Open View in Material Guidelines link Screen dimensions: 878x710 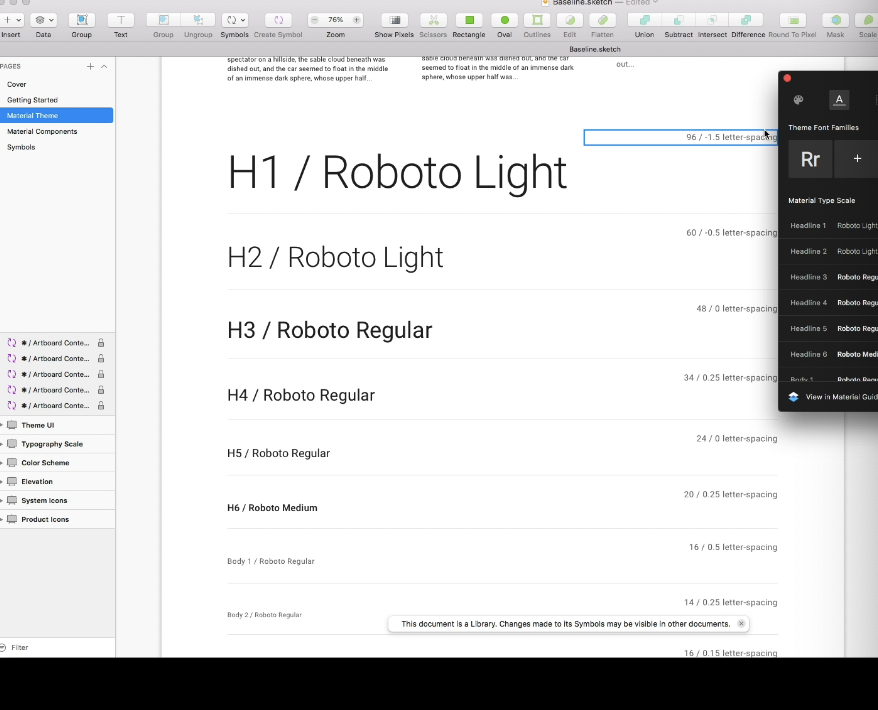point(834,397)
